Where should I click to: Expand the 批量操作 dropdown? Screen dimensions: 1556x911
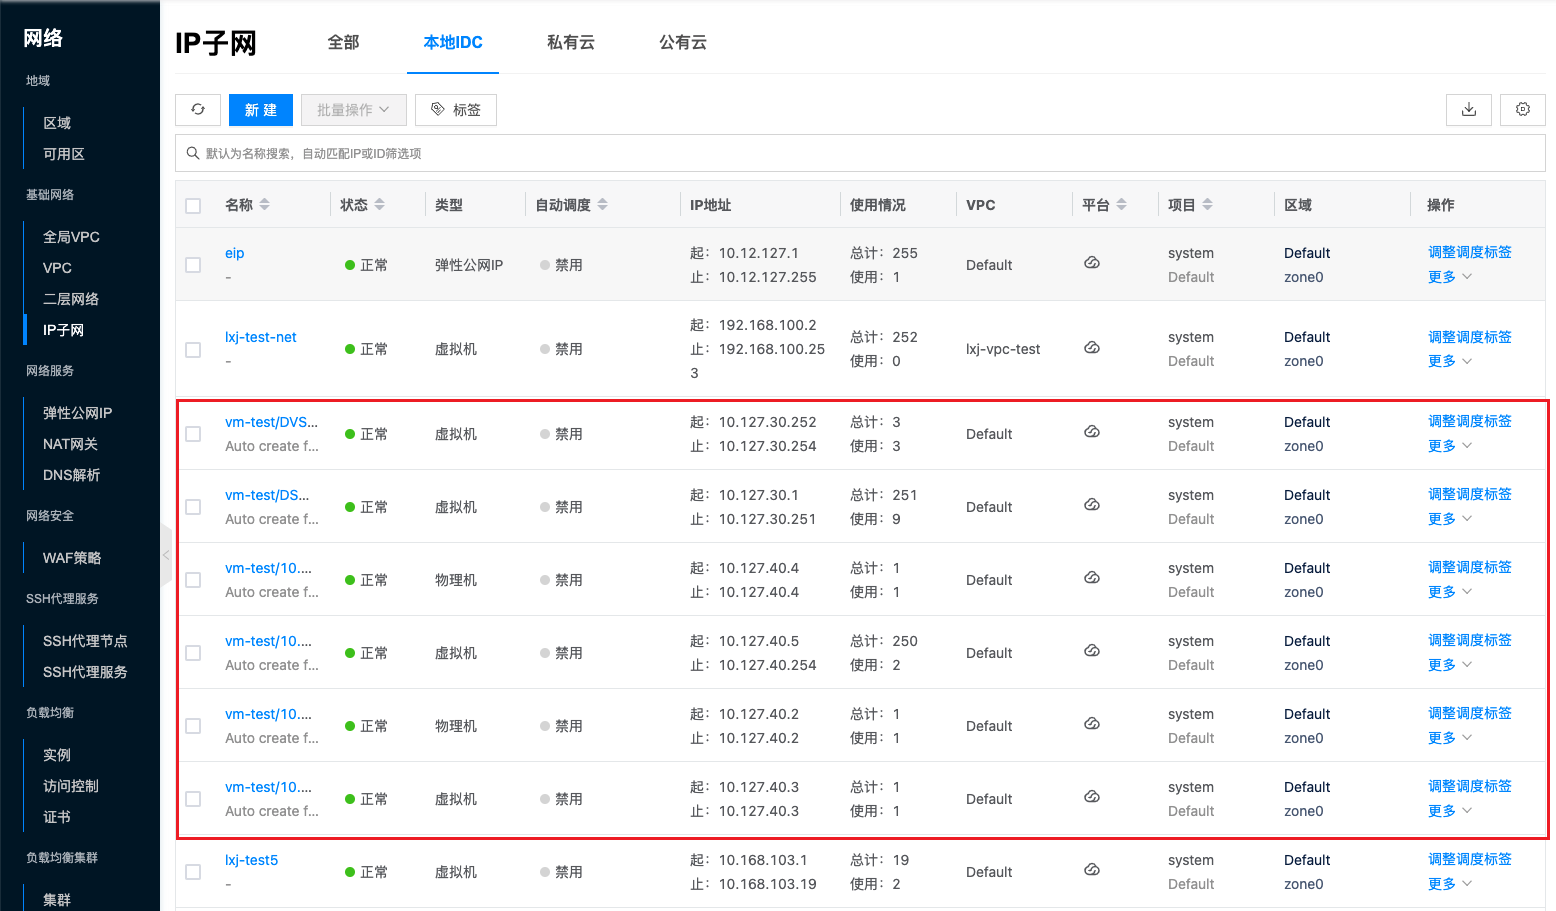353,110
